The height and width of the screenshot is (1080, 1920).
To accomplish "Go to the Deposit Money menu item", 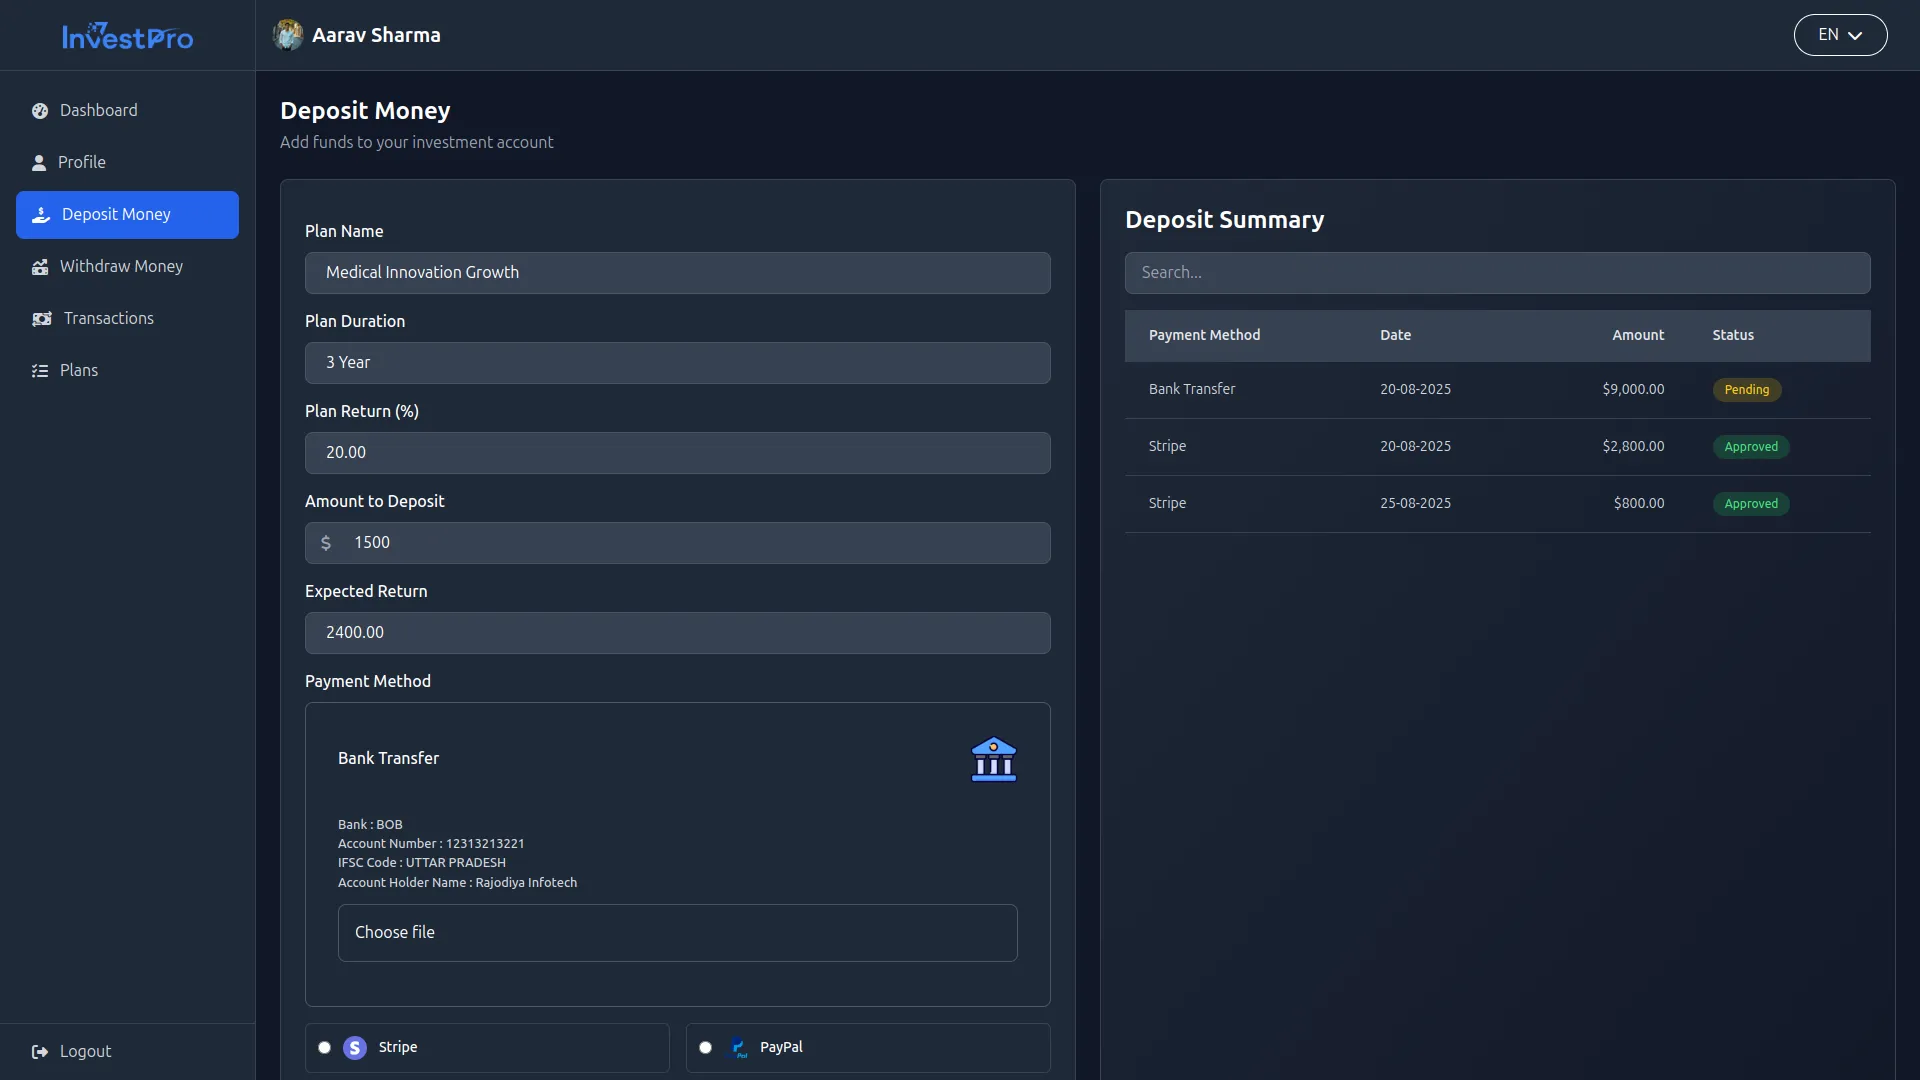I will pyautogui.click(x=127, y=215).
